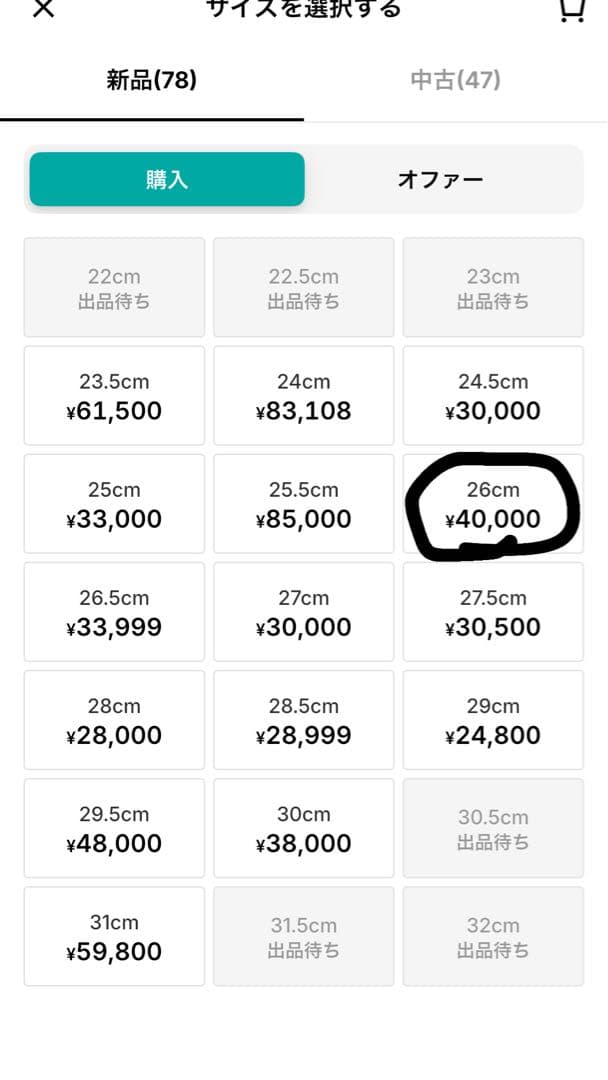This screenshot has width=608, height=1080.
Task: Pick size 31cm for ¥59,800
Action: 114,936
